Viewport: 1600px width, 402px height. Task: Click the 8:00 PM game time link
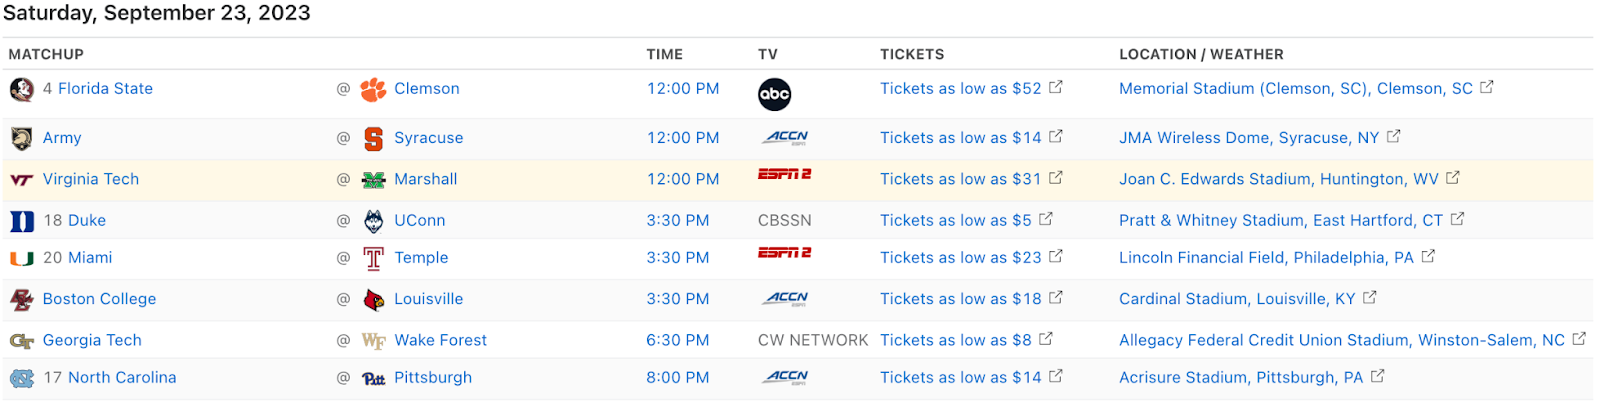pos(677,377)
